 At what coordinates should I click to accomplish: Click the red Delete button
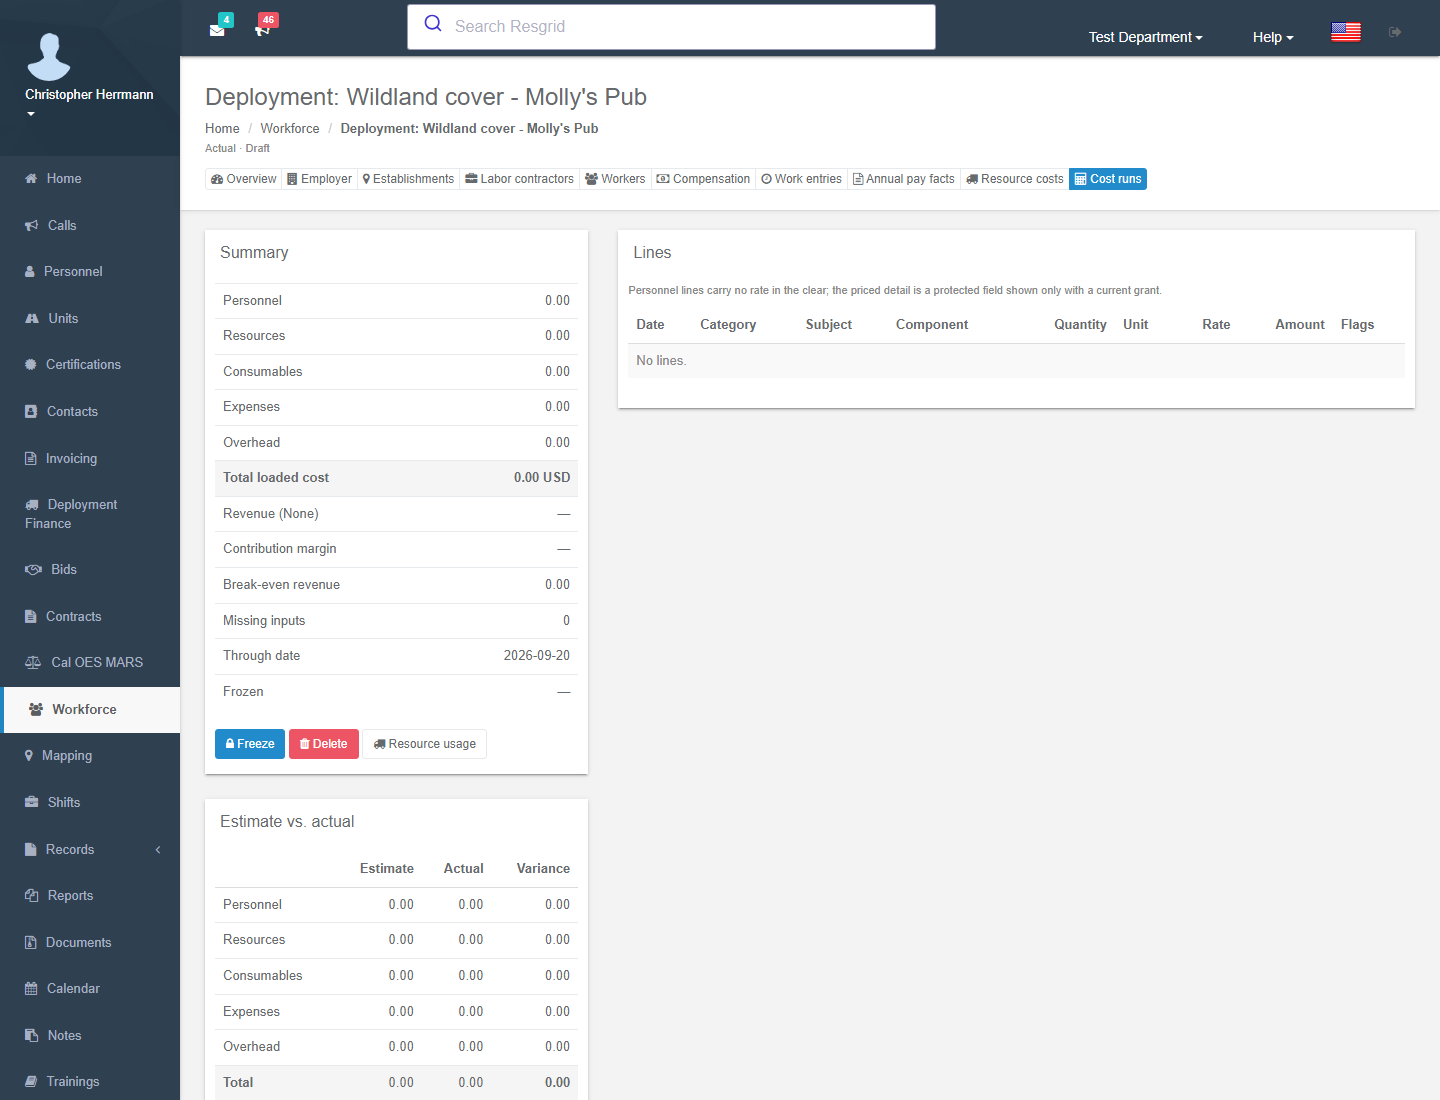(x=324, y=744)
